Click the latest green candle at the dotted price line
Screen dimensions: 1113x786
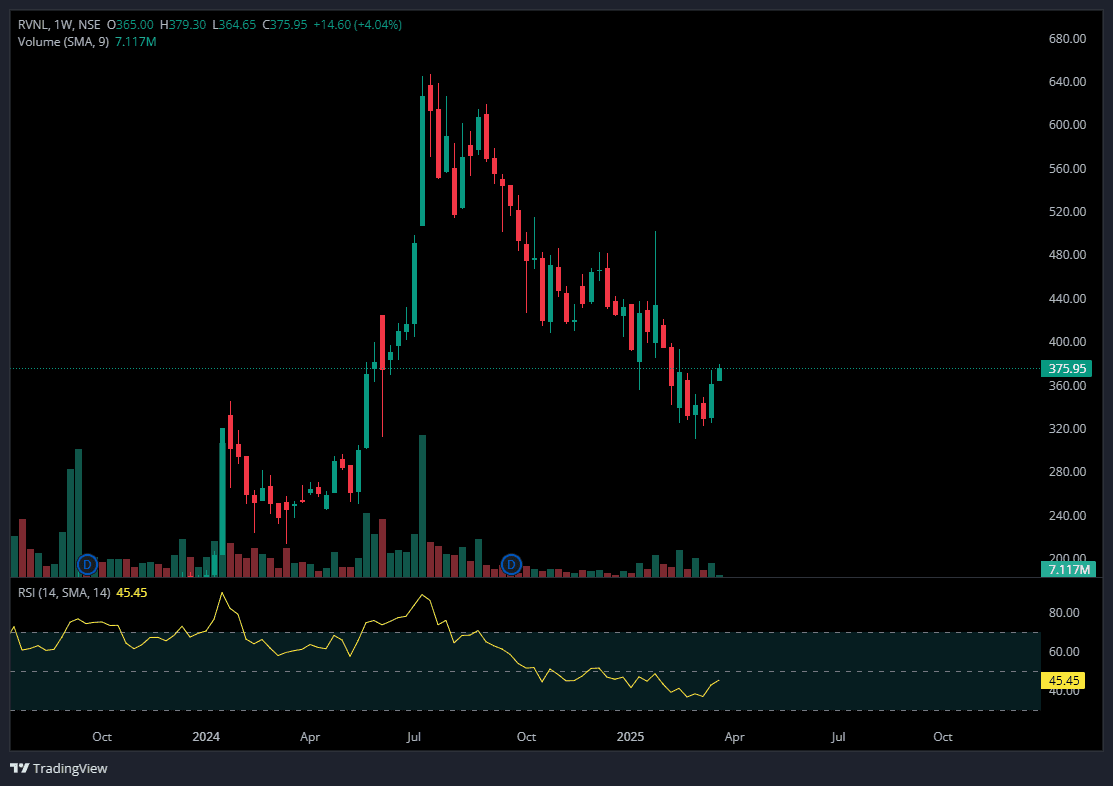point(719,373)
